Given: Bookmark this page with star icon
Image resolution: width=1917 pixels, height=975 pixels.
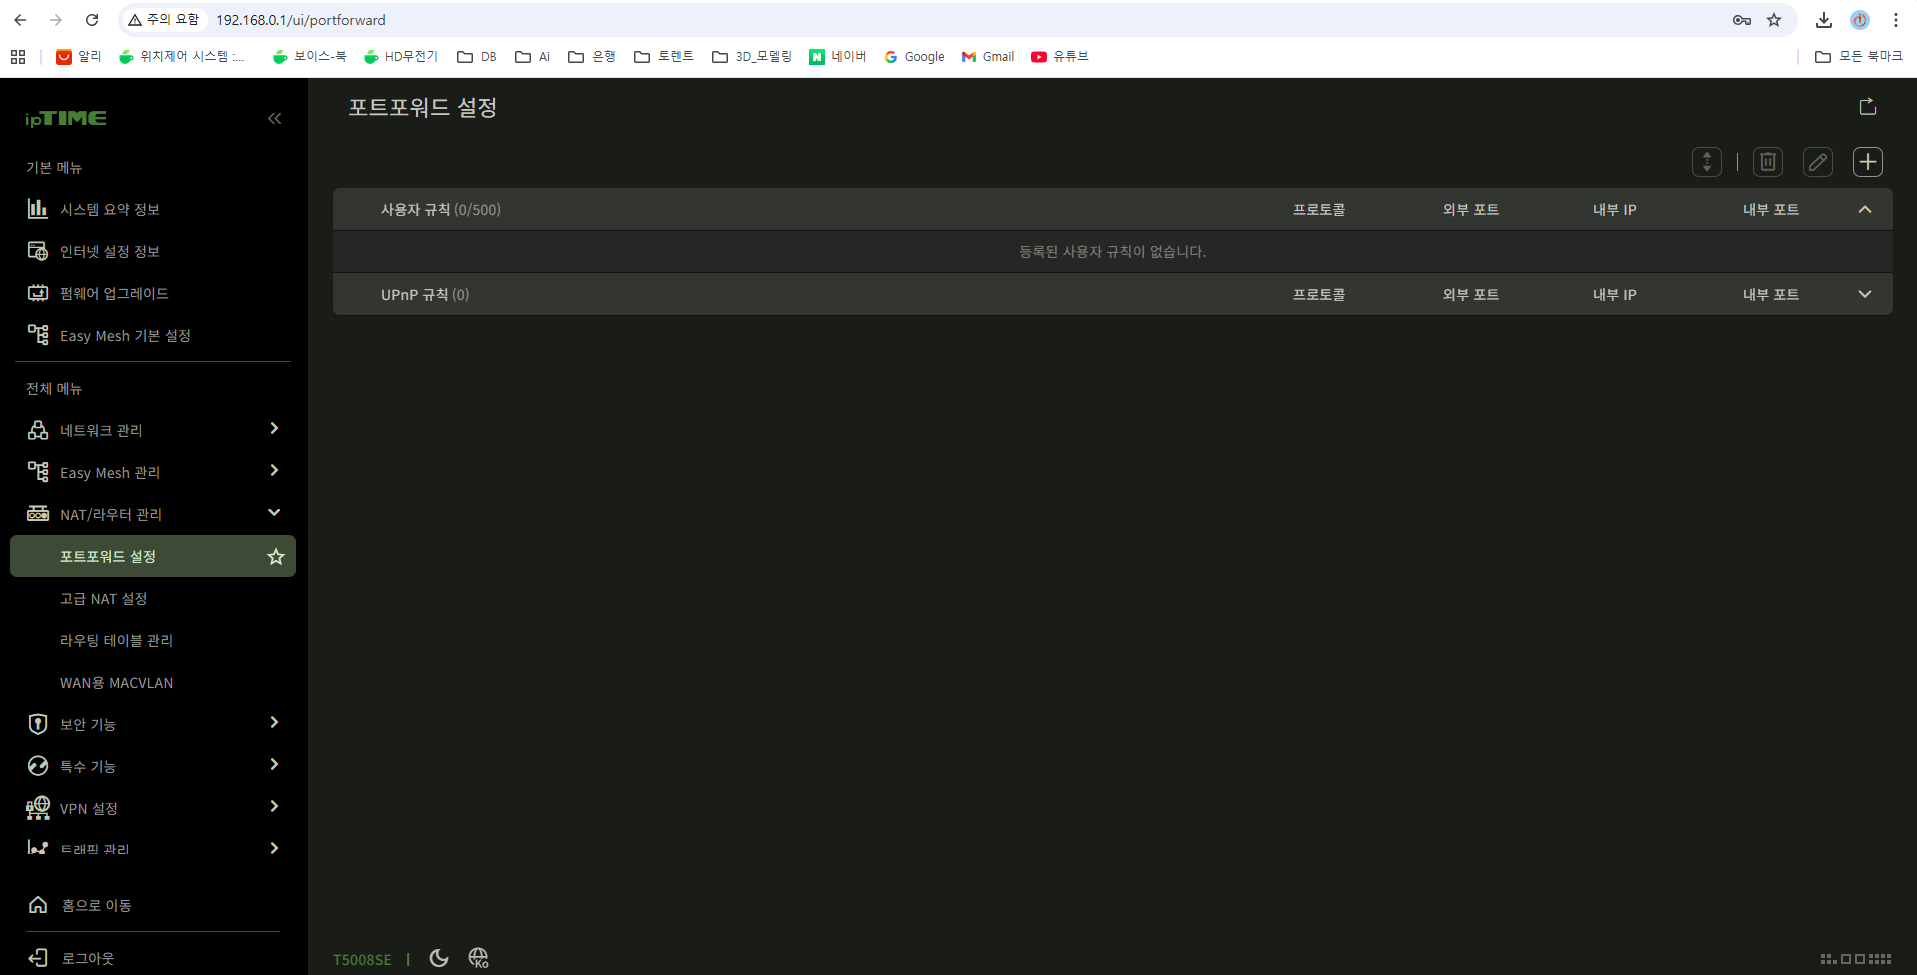Looking at the screenshot, I should pyautogui.click(x=1774, y=20).
